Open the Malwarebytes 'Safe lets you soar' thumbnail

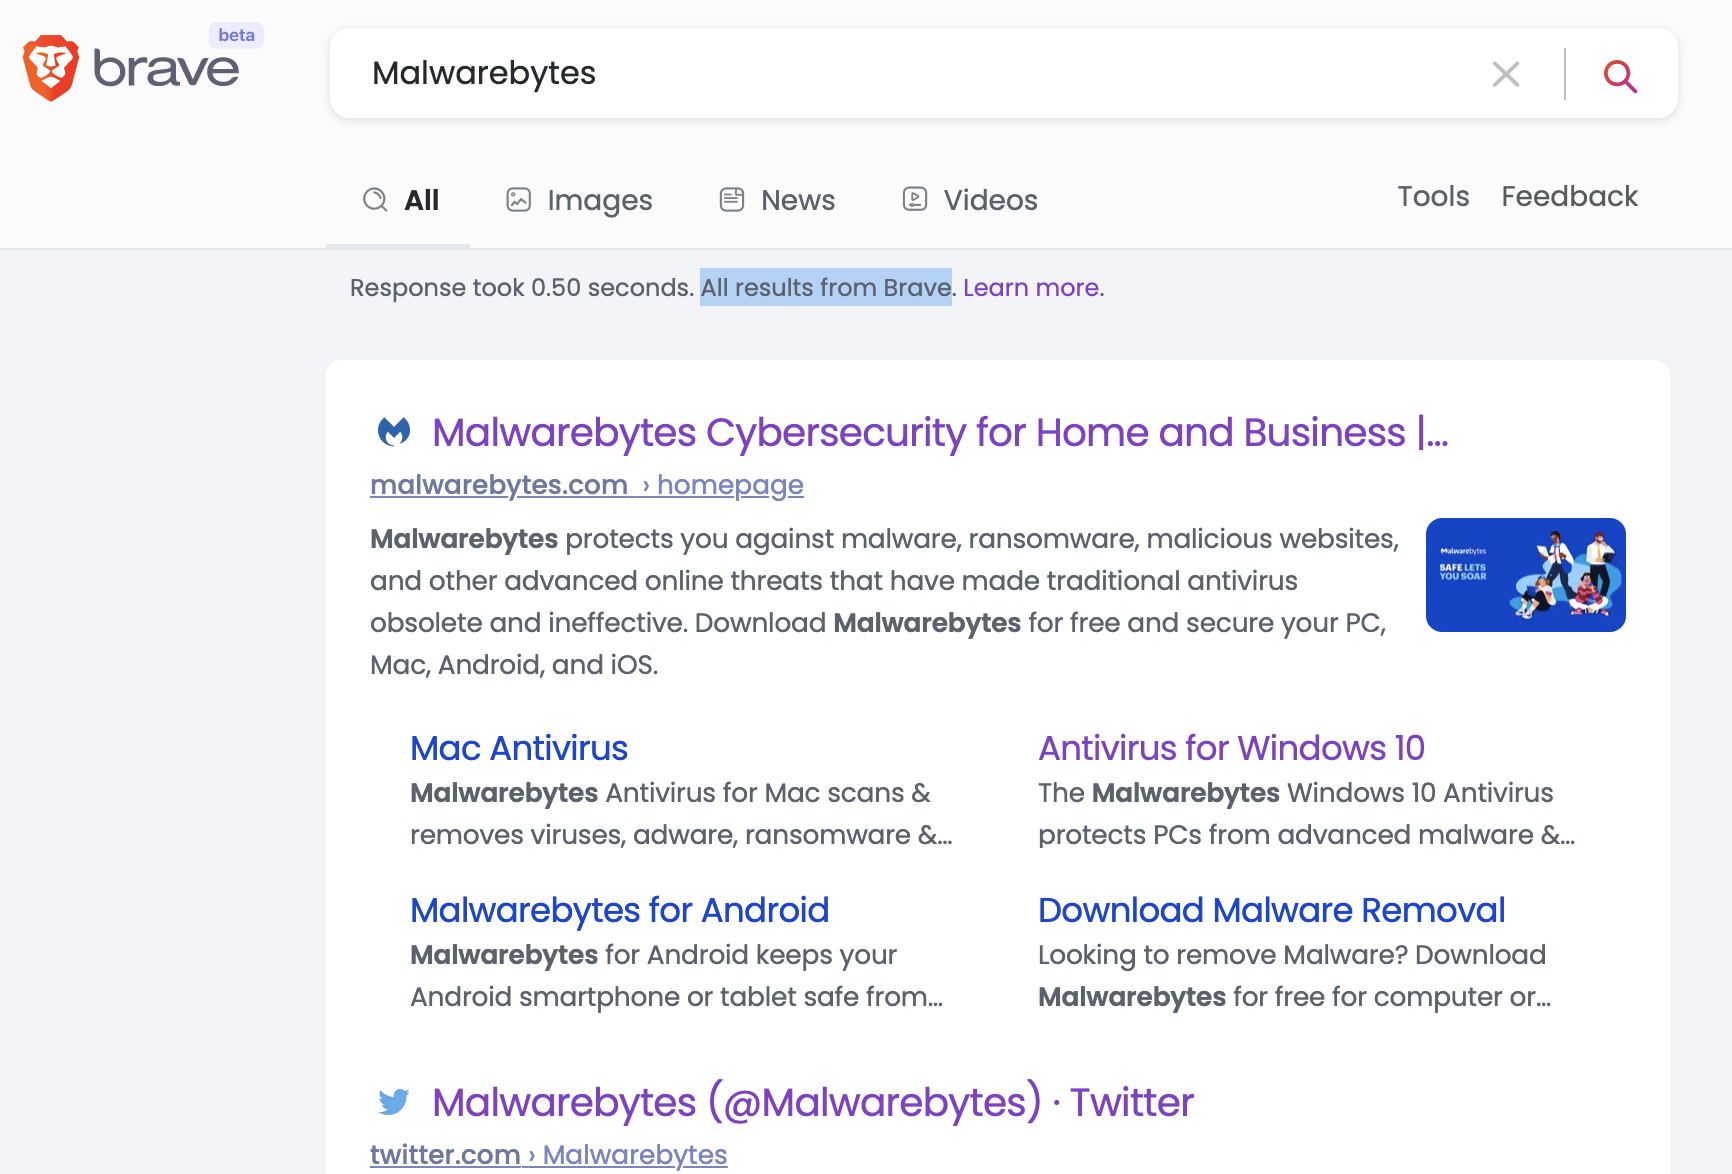coord(1525,575)
